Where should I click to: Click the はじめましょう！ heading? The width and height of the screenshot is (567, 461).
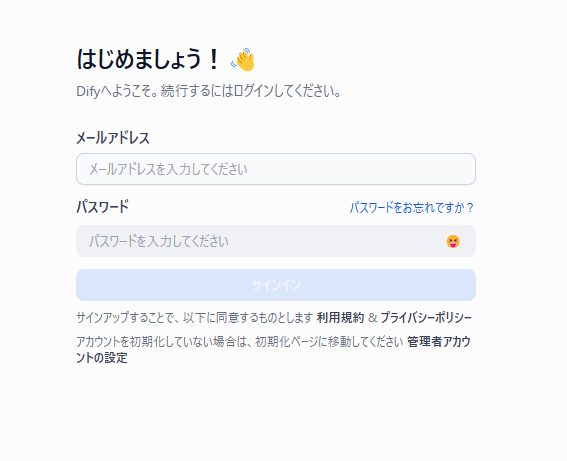click(148, 59)
